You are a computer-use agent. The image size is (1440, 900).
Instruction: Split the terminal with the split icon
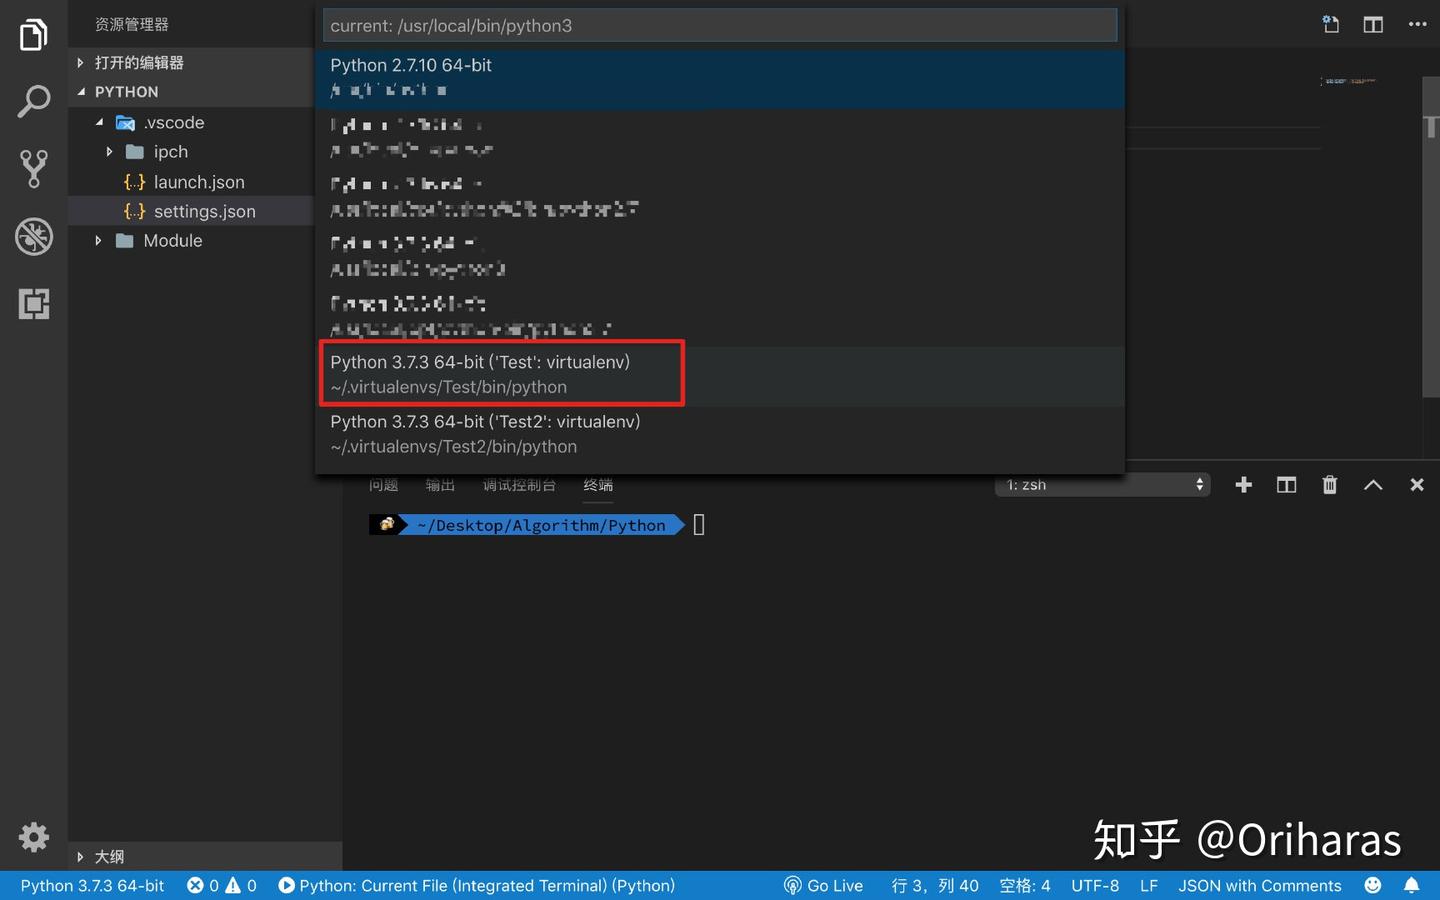pyautogui.click(x=1286, y=484)
